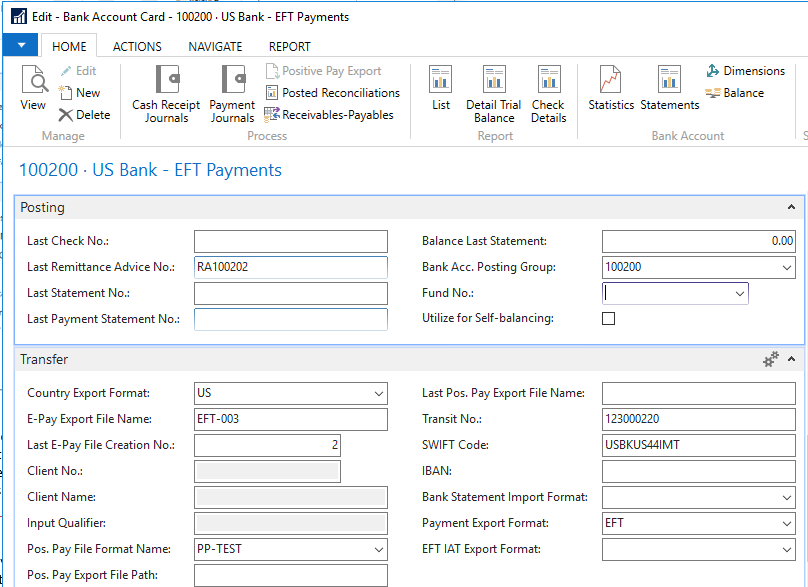Image resolution: width=808 pixels, height=587 pixels.
Task: Open bank account Statistics
Action: tap(611, 88)
